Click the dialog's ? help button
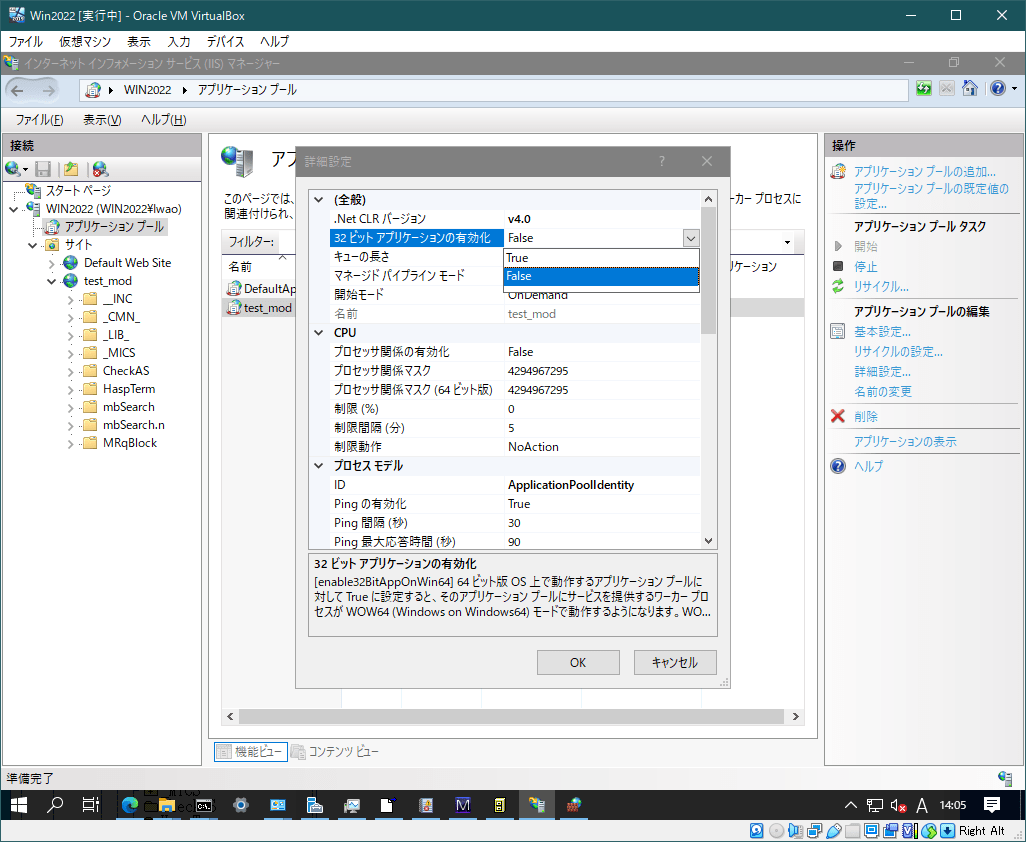 pyautogui.click(x=662, y=161)
